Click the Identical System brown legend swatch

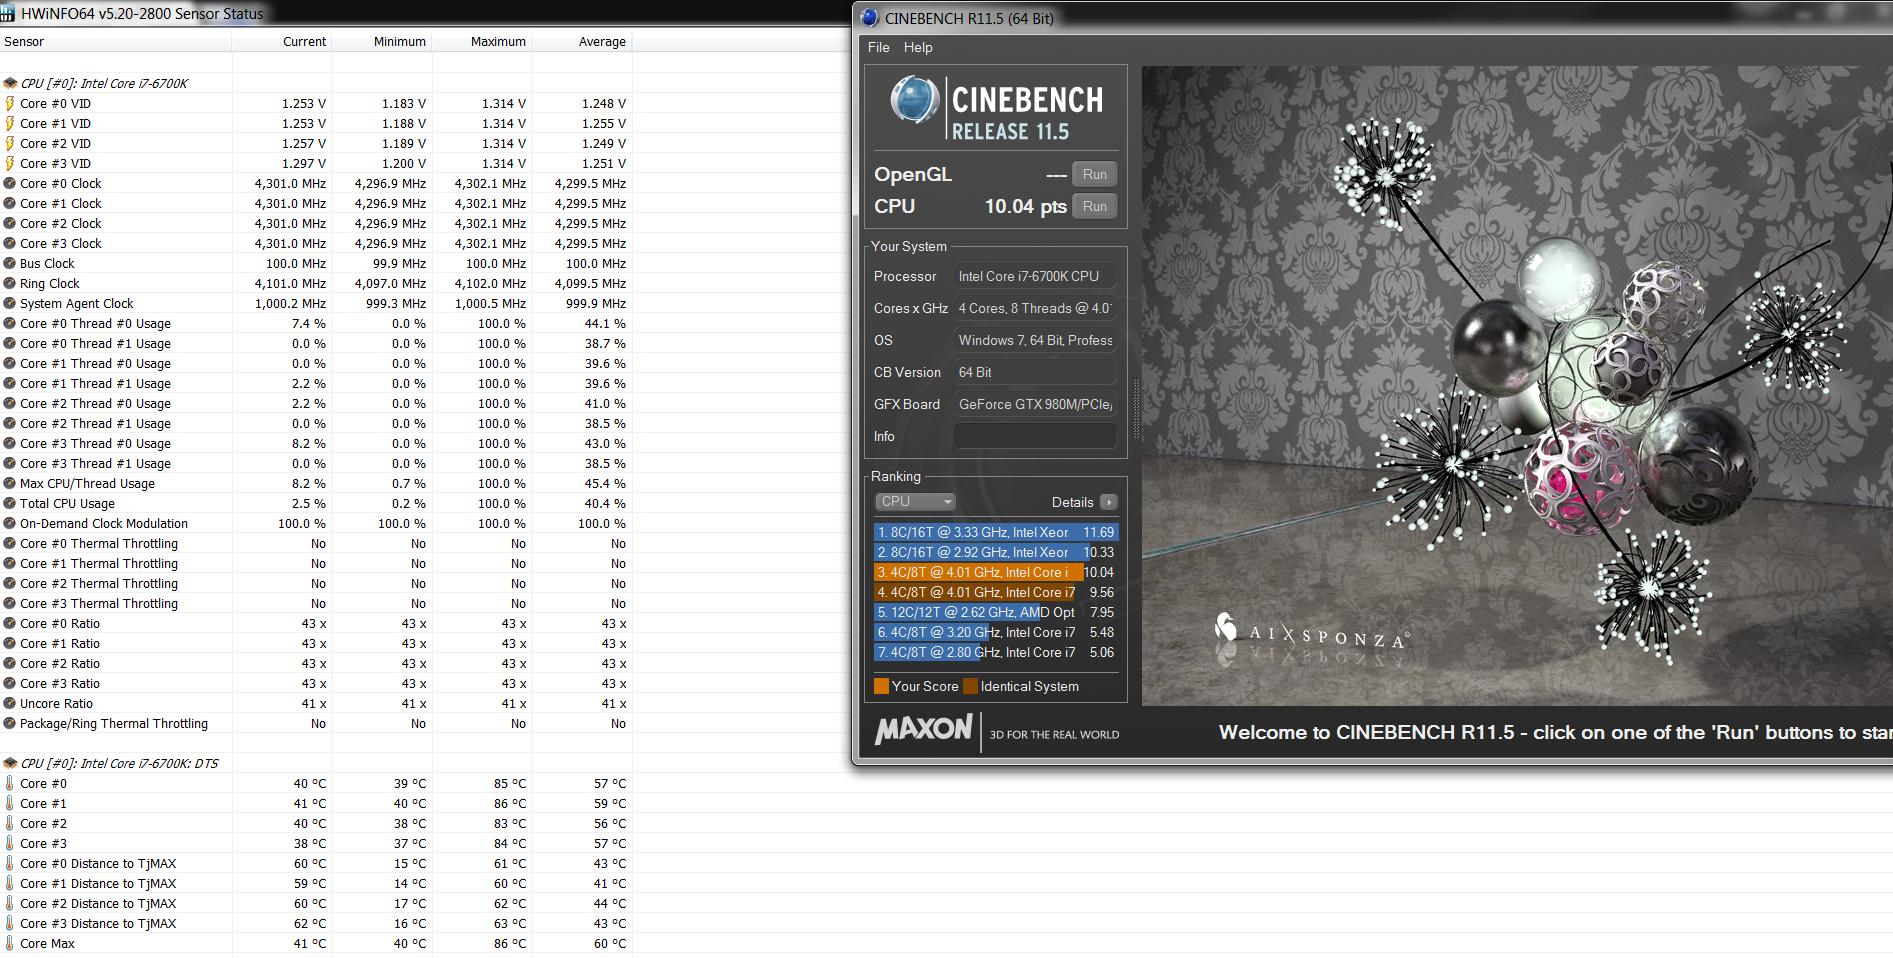click(x=970, y=686)
